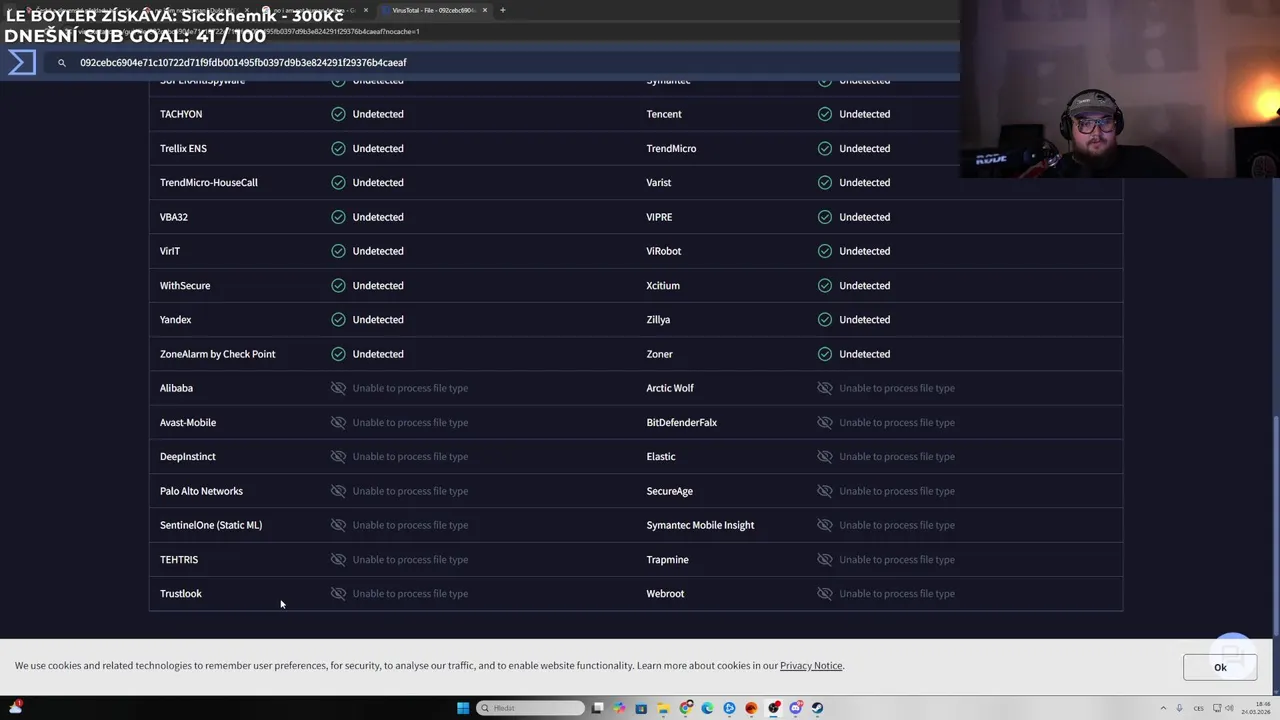
Task: Select the SentinelOne (Static ML) vendor name
Action: pyautogui.click(x=211, y=525)
